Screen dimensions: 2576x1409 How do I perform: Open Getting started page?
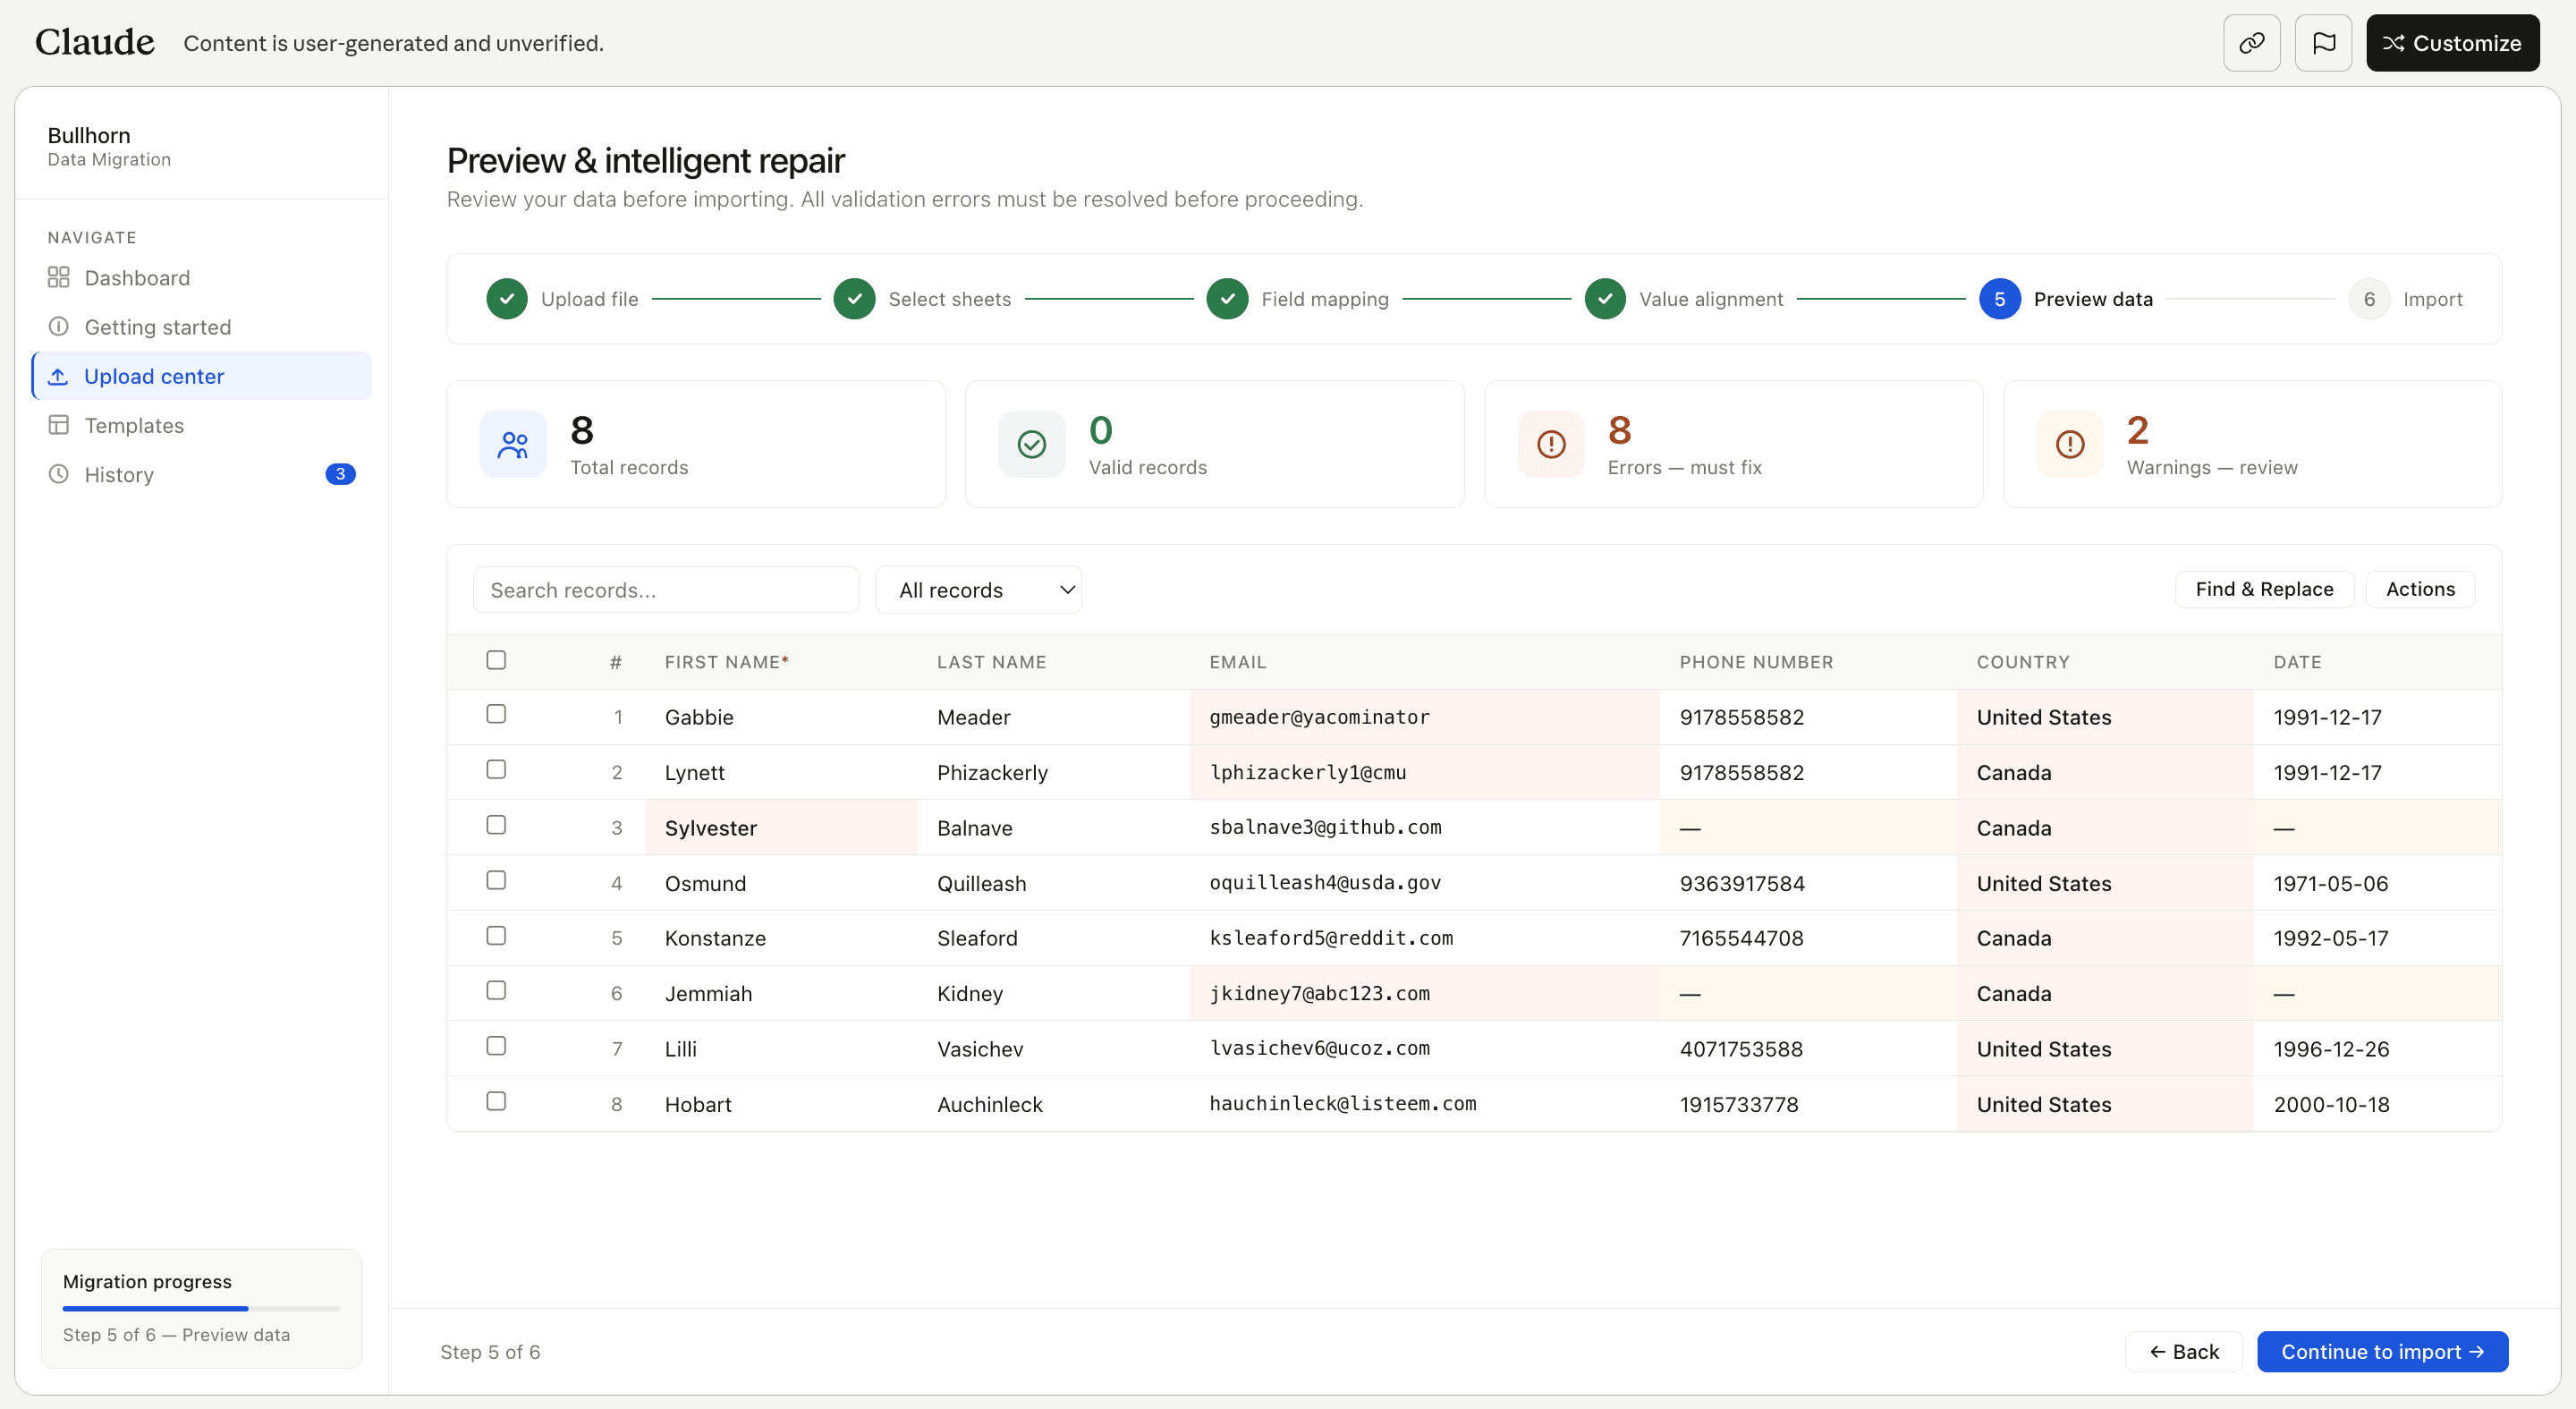point(202,326)
